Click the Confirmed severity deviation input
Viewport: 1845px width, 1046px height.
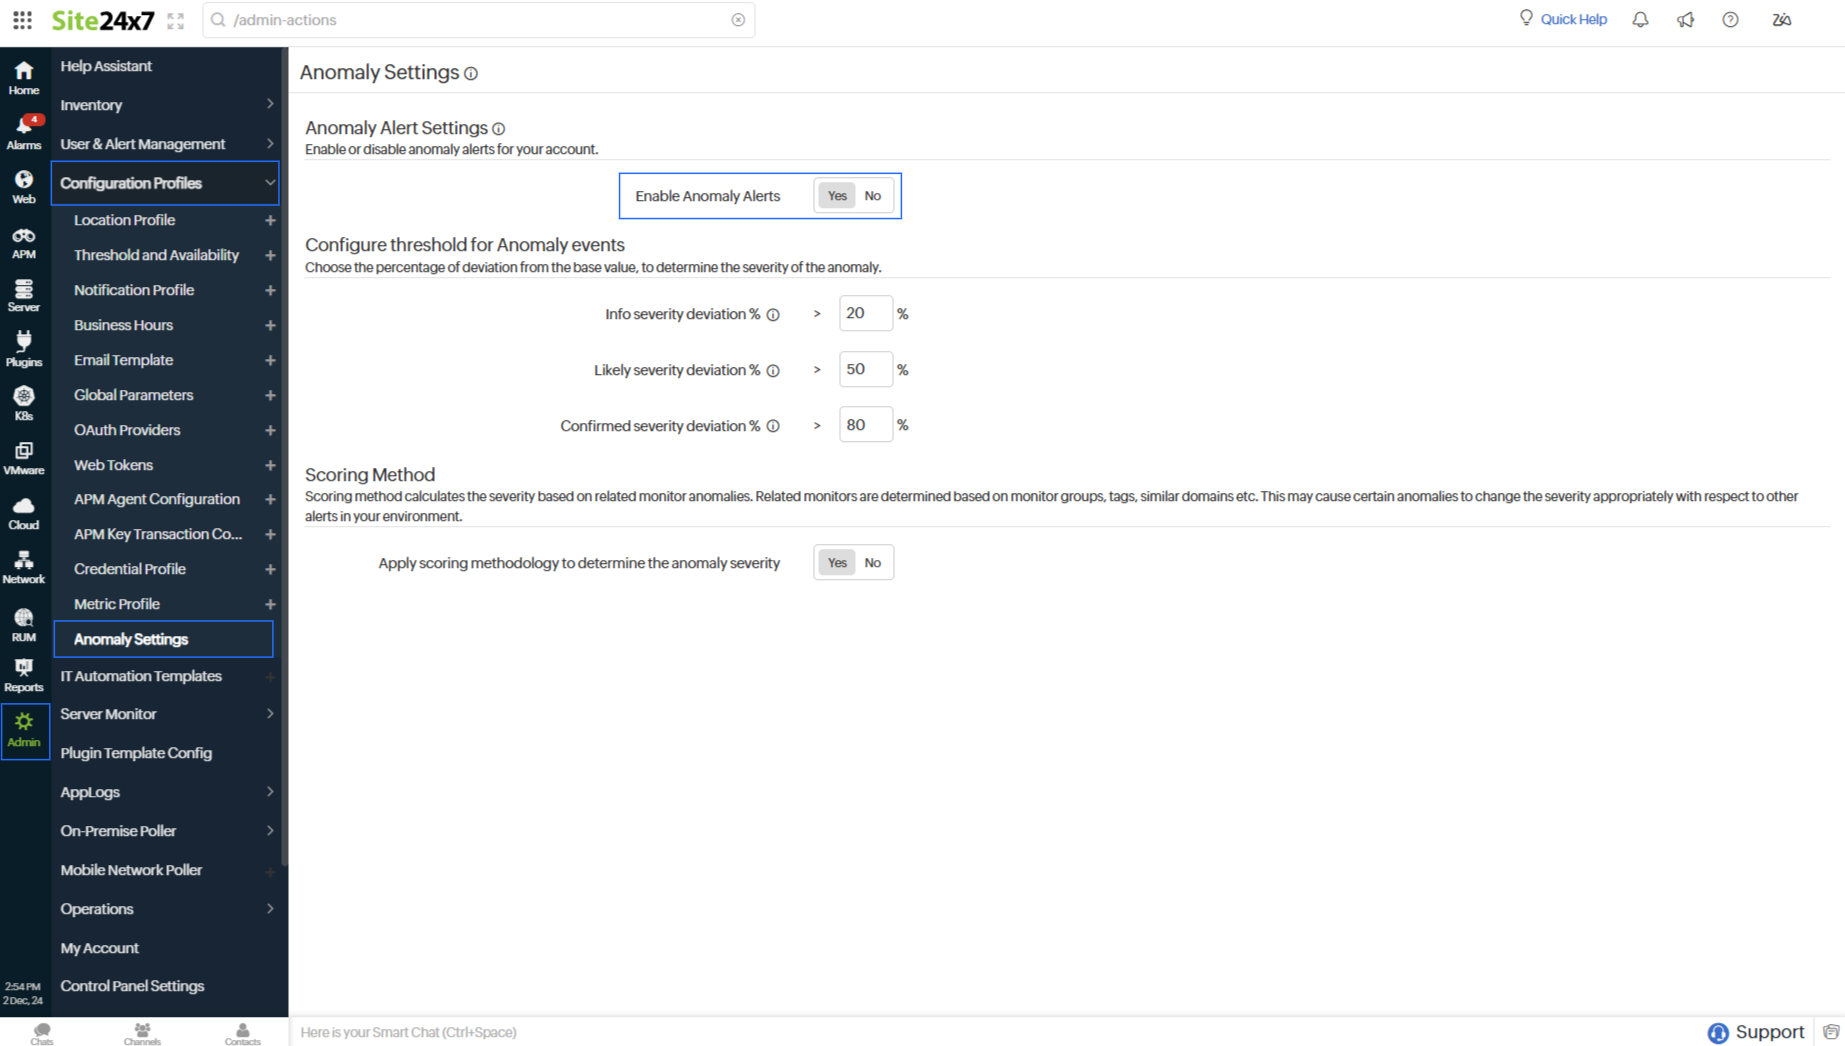865,425
